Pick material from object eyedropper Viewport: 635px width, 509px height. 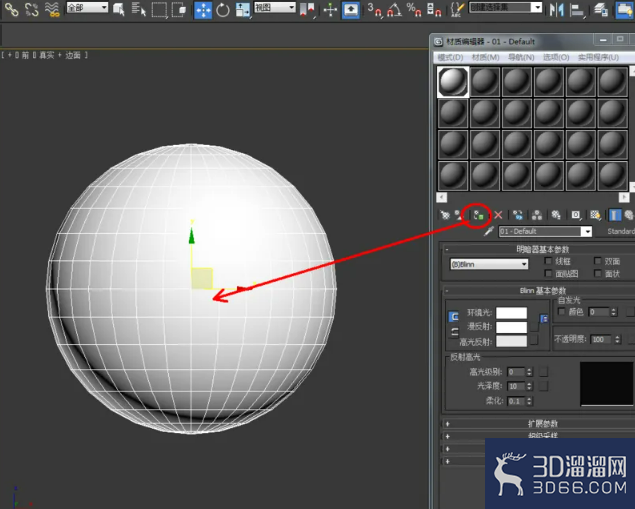point(489,232)
